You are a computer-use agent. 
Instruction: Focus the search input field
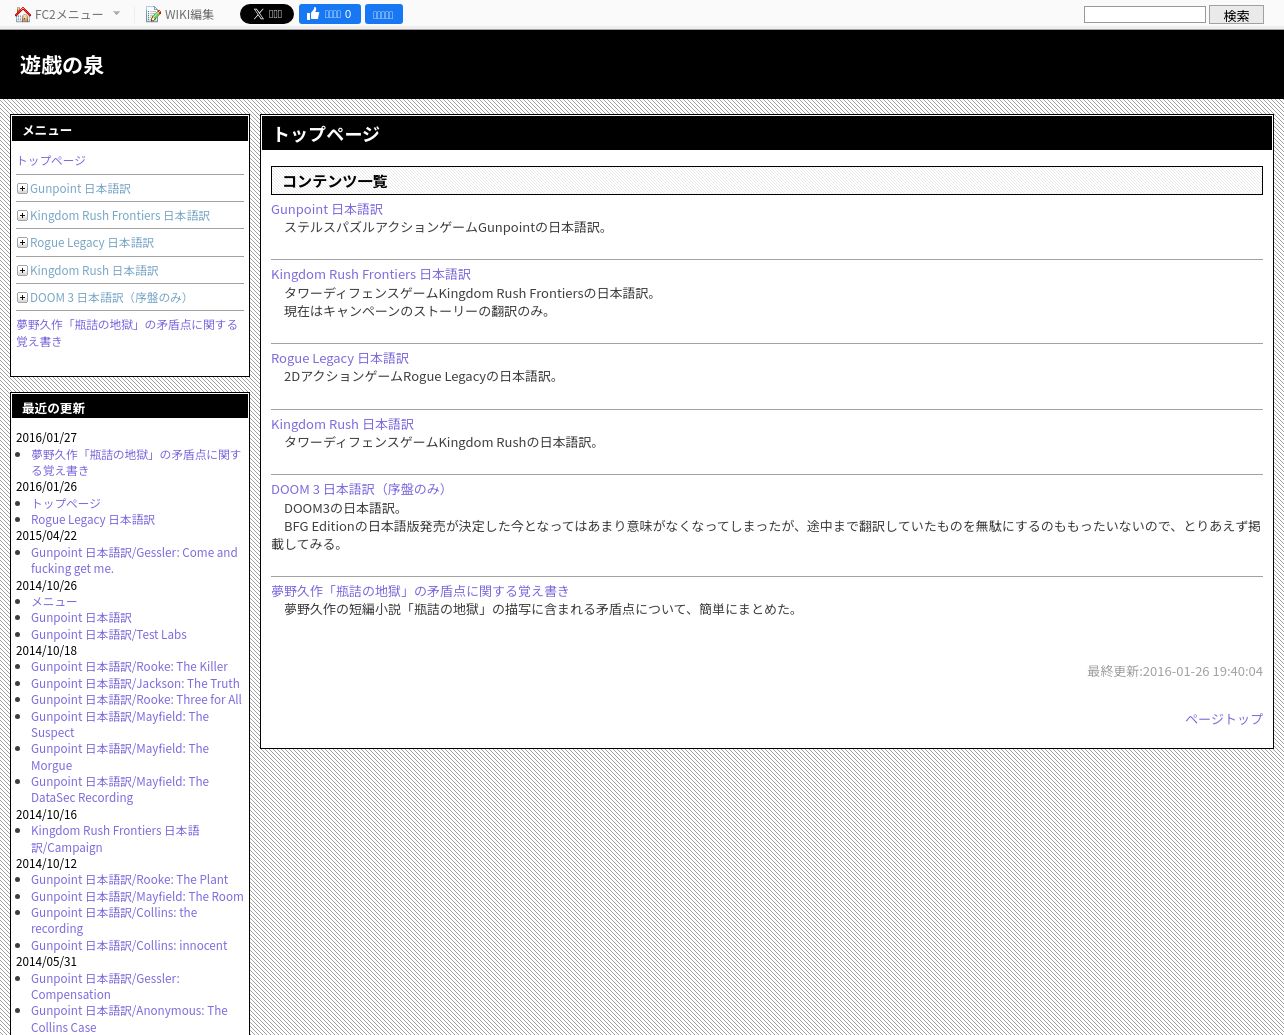1145,14
